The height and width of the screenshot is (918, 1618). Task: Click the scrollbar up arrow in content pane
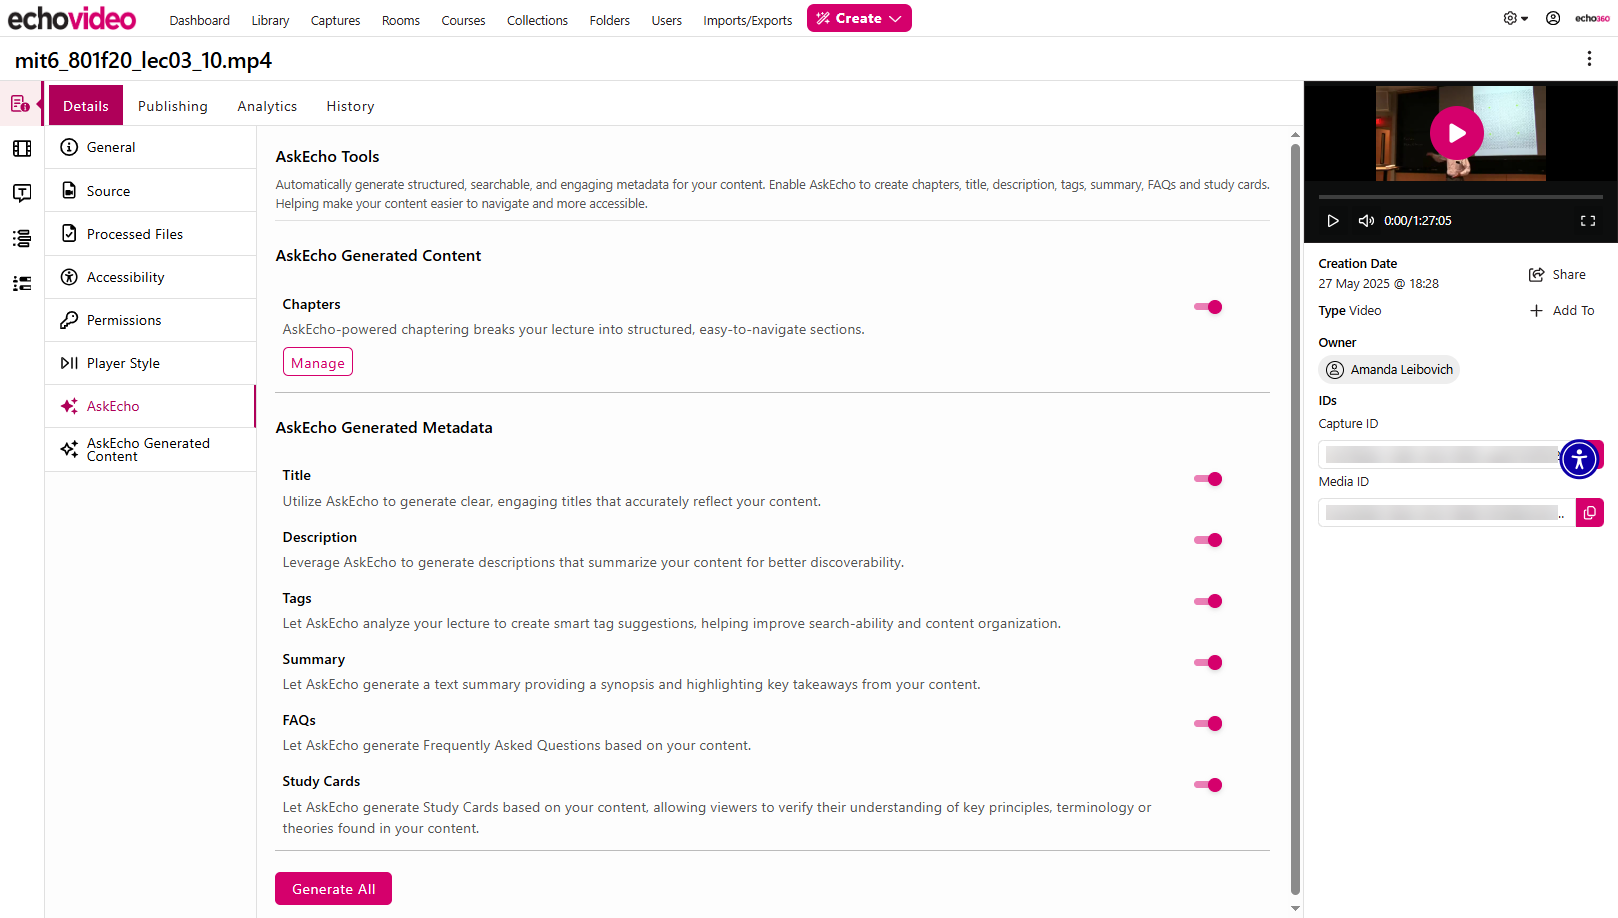1295,134
